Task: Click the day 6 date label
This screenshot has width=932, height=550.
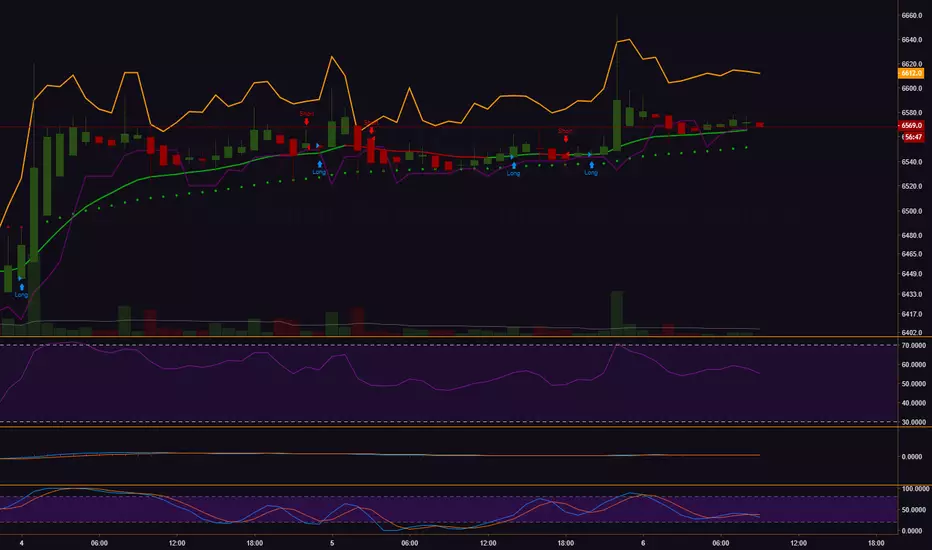Action: pos(643,543)
